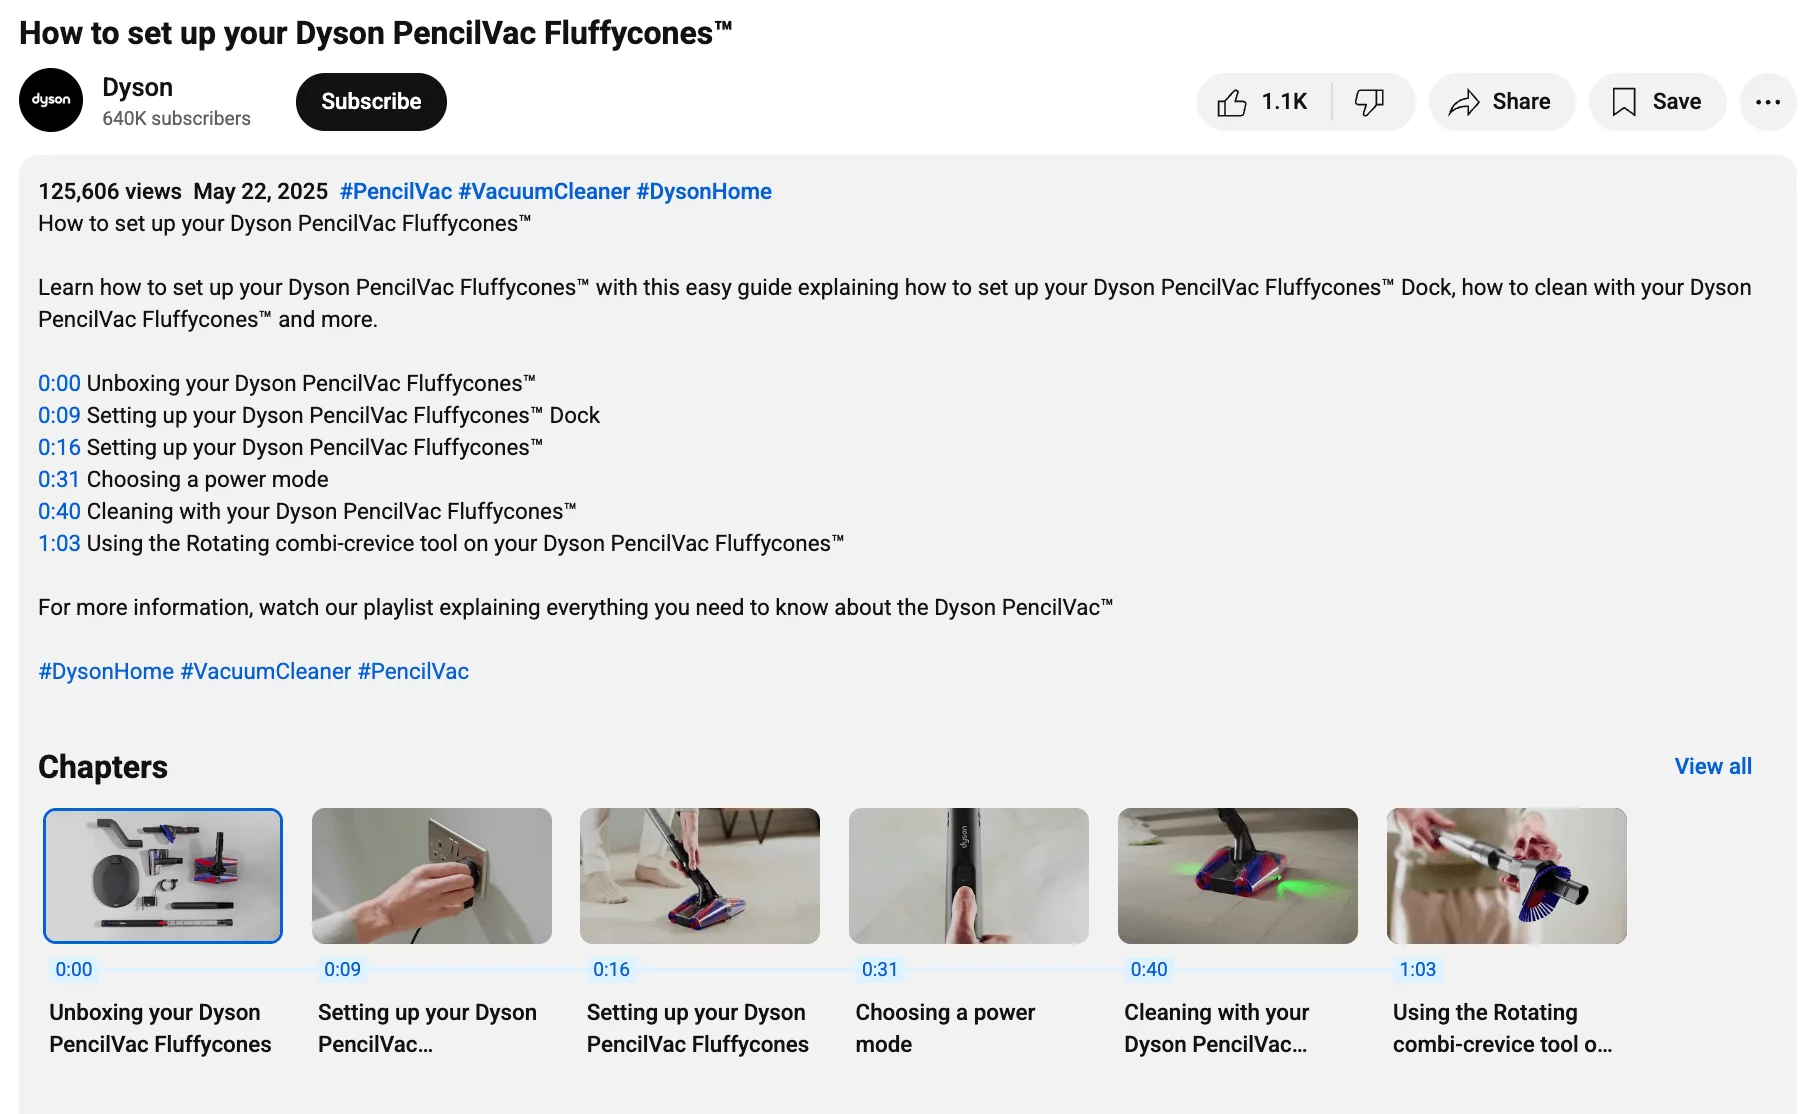Click the #VacuumCleaner hashtag
The image size is (1814, 1114).
click(545, 191)
